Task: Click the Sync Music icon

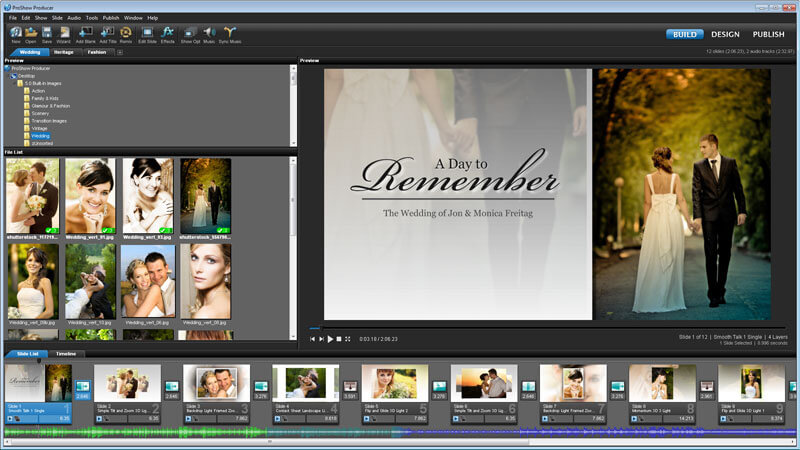Action: (231, 34)
